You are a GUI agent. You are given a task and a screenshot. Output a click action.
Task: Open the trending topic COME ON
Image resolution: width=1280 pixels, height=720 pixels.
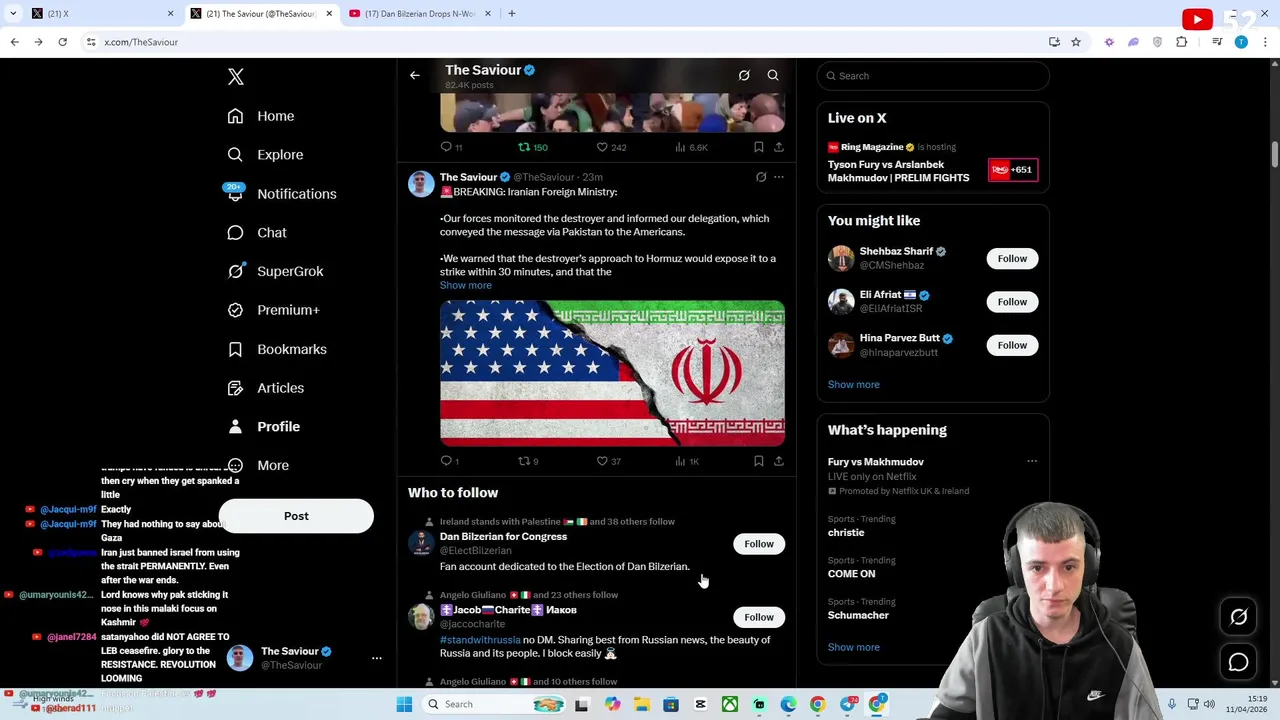pos(852,574)
